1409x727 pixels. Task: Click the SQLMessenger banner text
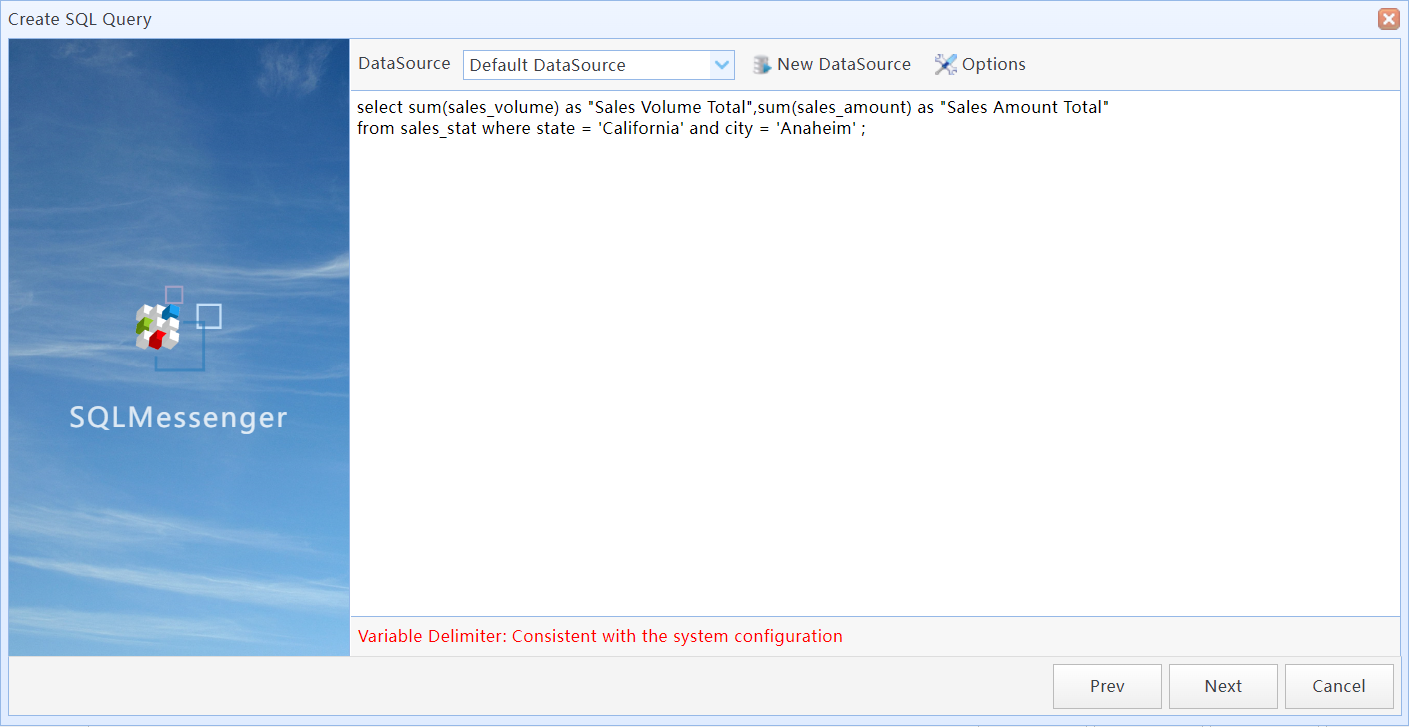pos(178,417)
